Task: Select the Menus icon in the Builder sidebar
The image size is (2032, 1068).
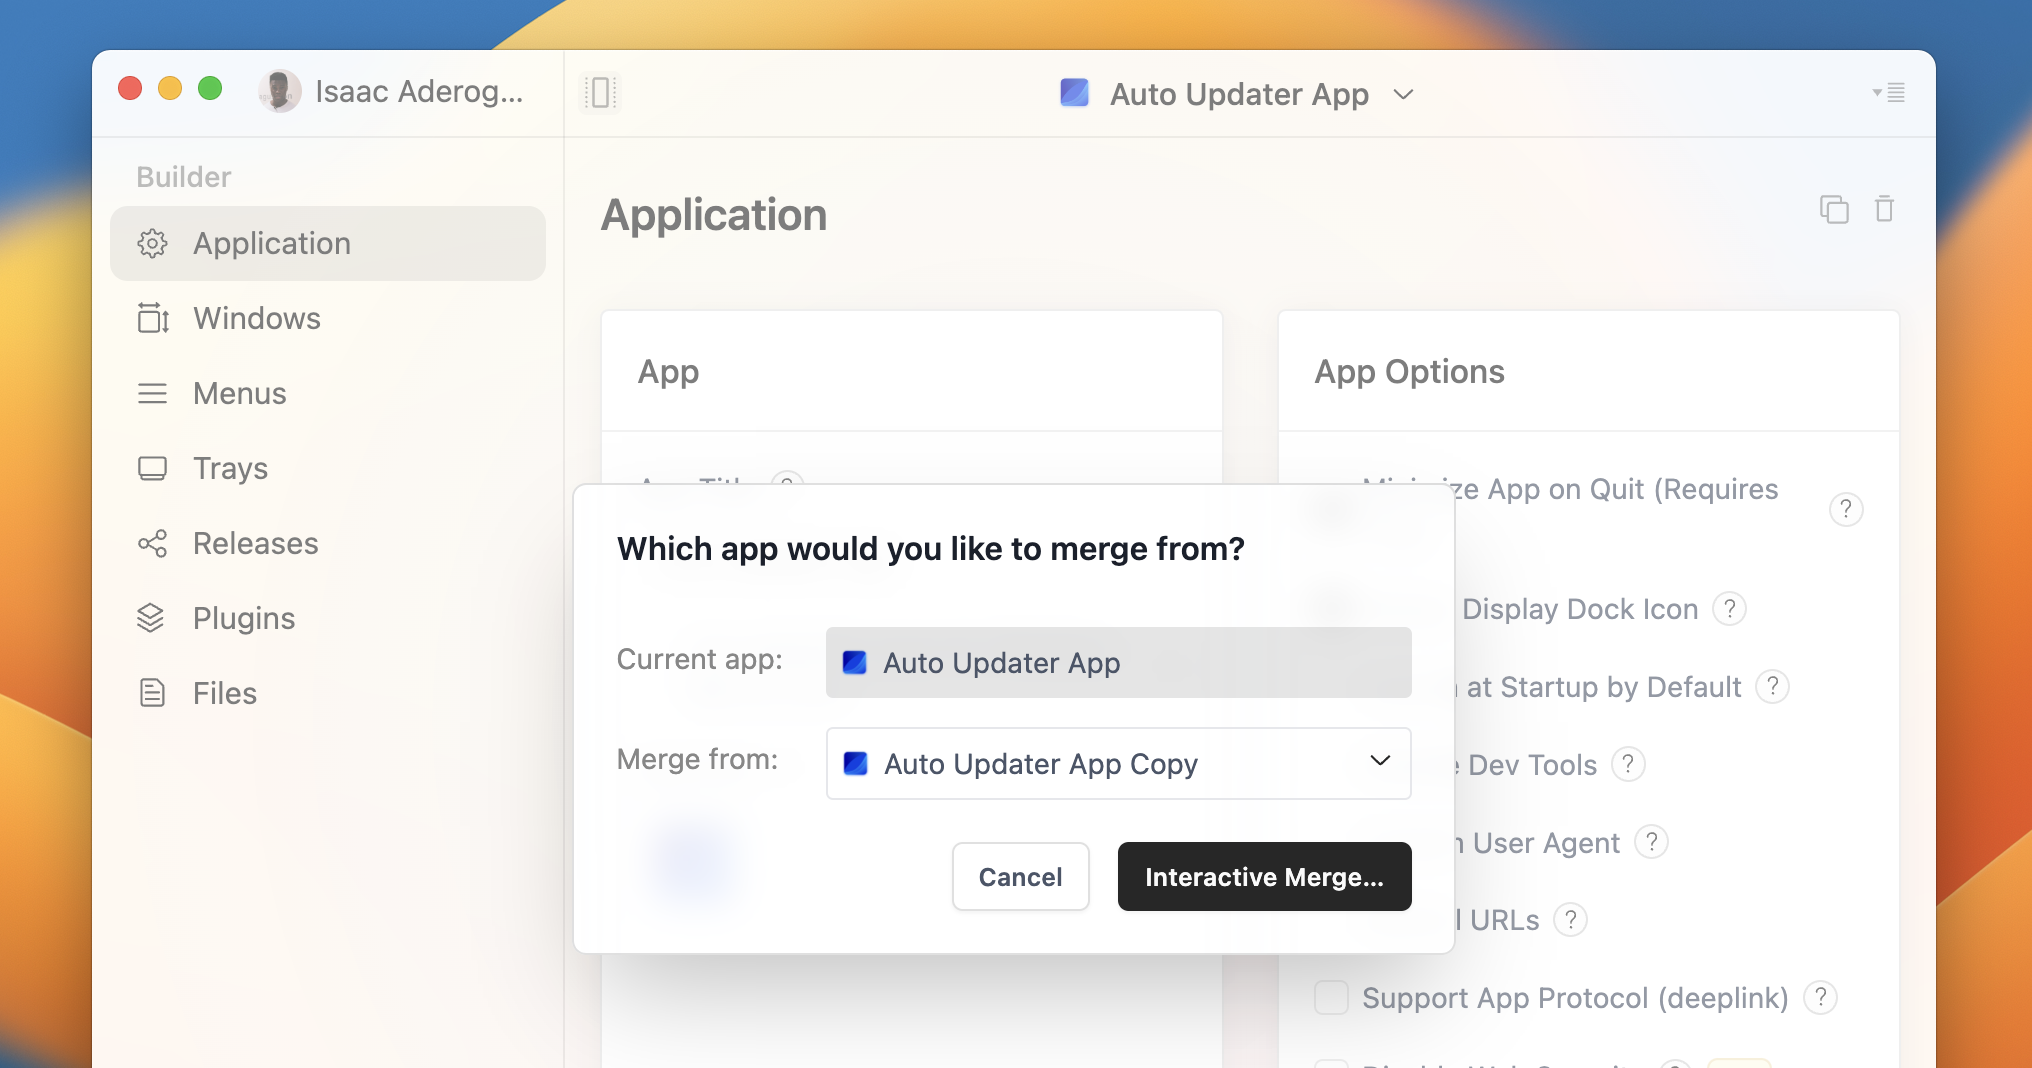Action: click(x=152, y=393)
